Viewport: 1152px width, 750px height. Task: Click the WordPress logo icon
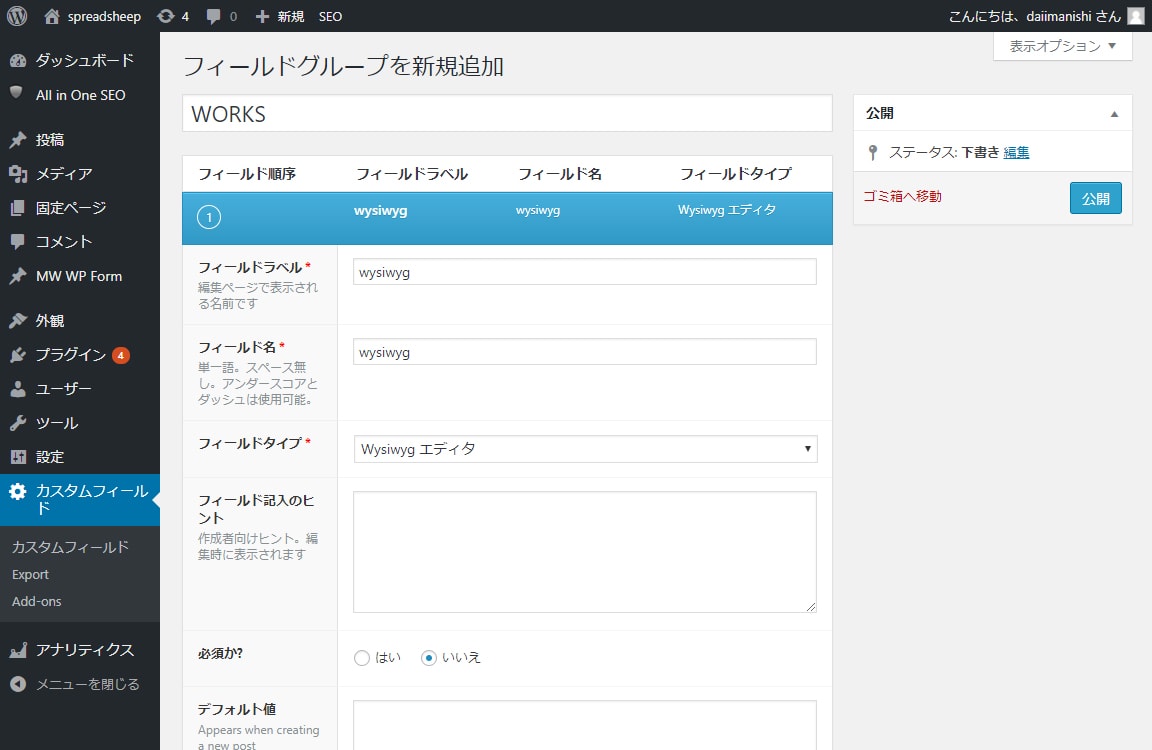[x=17, y=16]
